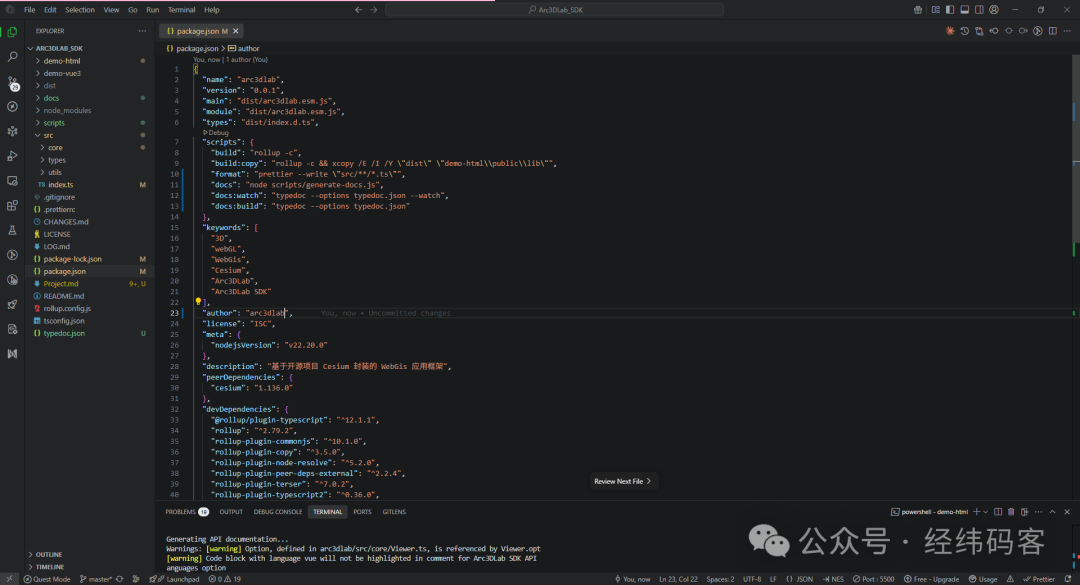The height and width of the screenshot is (585, 1080).
Task: Open the Help menu
Action: click(x=211, y=10)
